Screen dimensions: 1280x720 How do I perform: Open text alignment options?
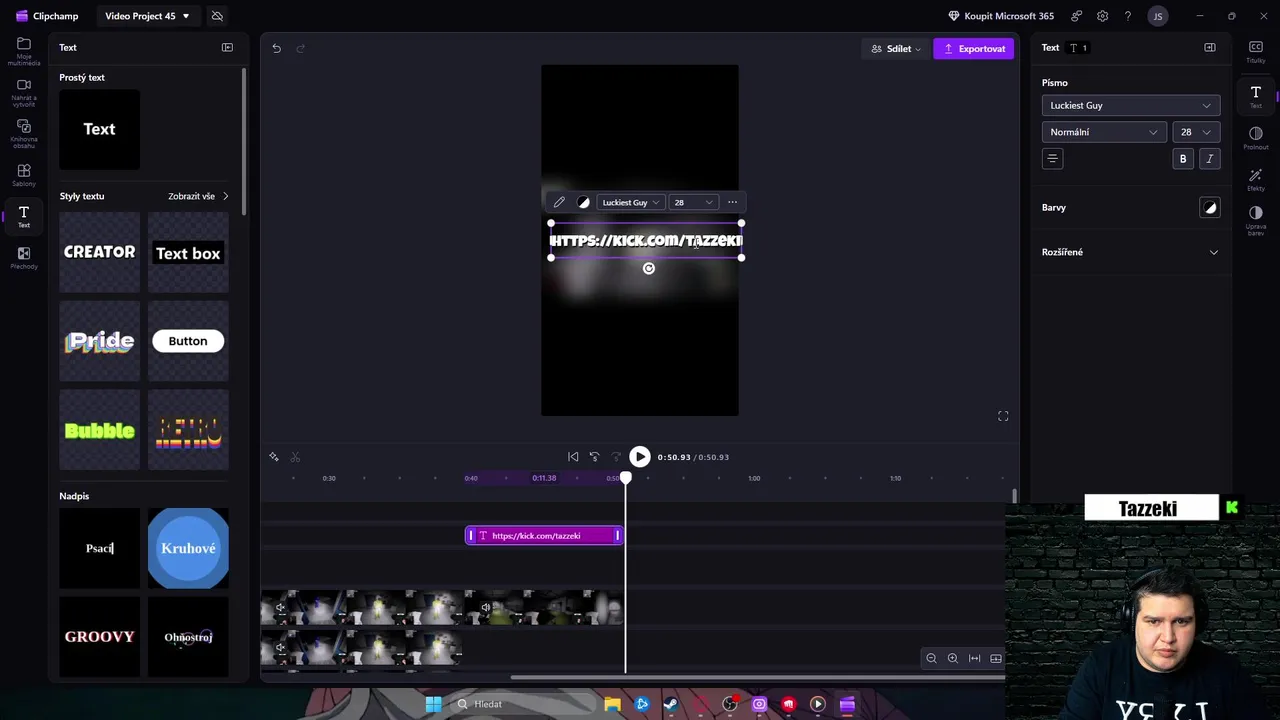[x=1052, y=159]
